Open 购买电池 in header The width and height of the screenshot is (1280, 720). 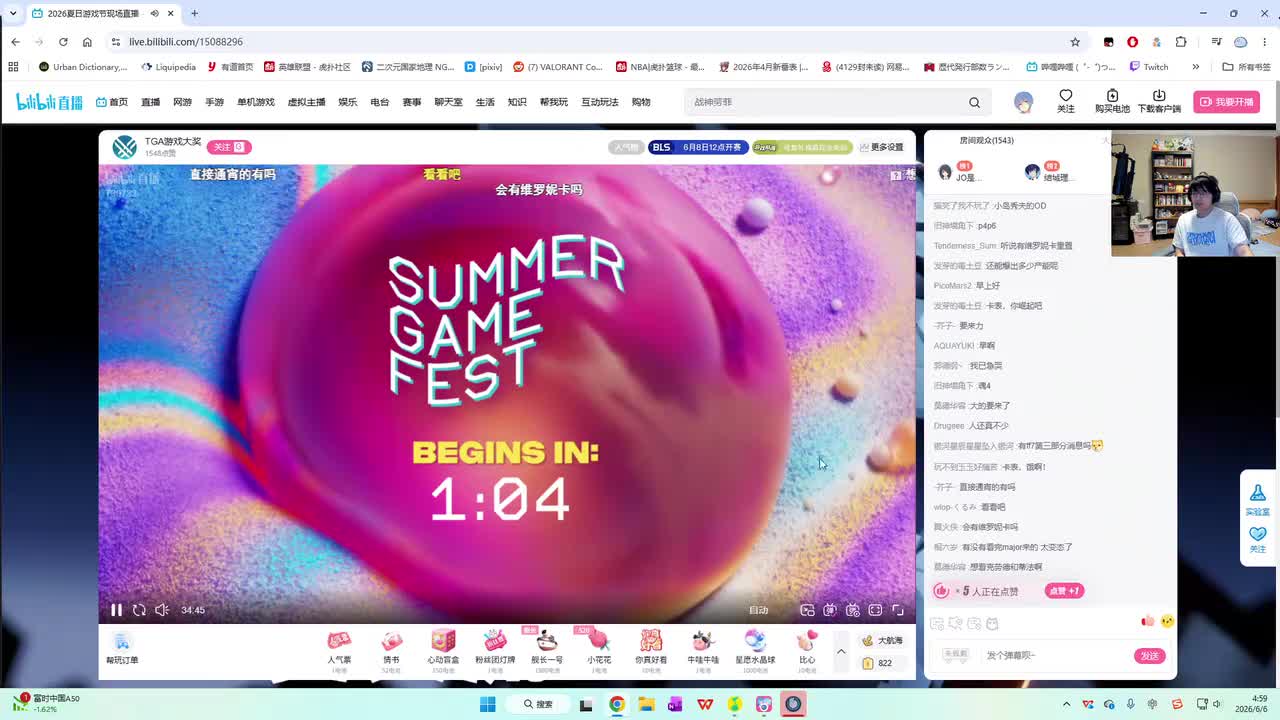(x=1112, y=101)
